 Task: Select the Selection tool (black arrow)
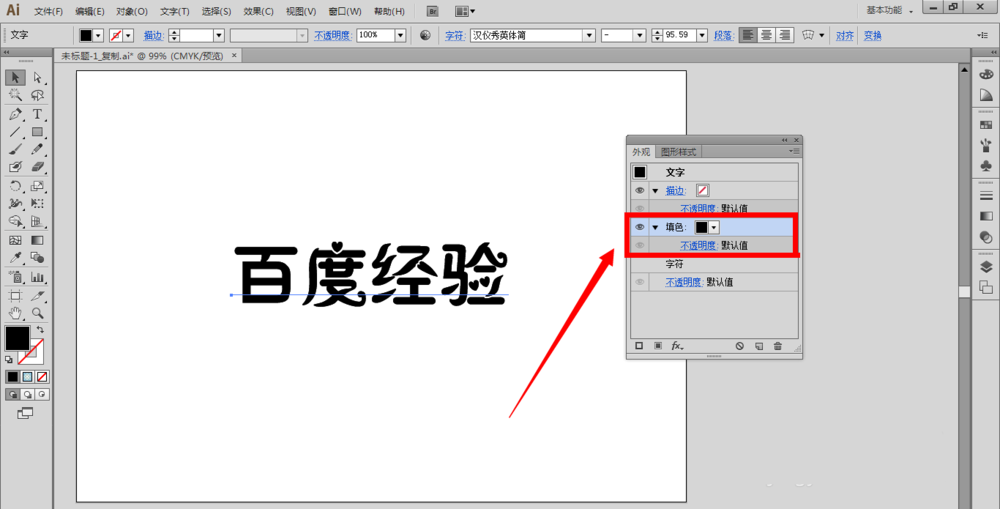[15, 77]
